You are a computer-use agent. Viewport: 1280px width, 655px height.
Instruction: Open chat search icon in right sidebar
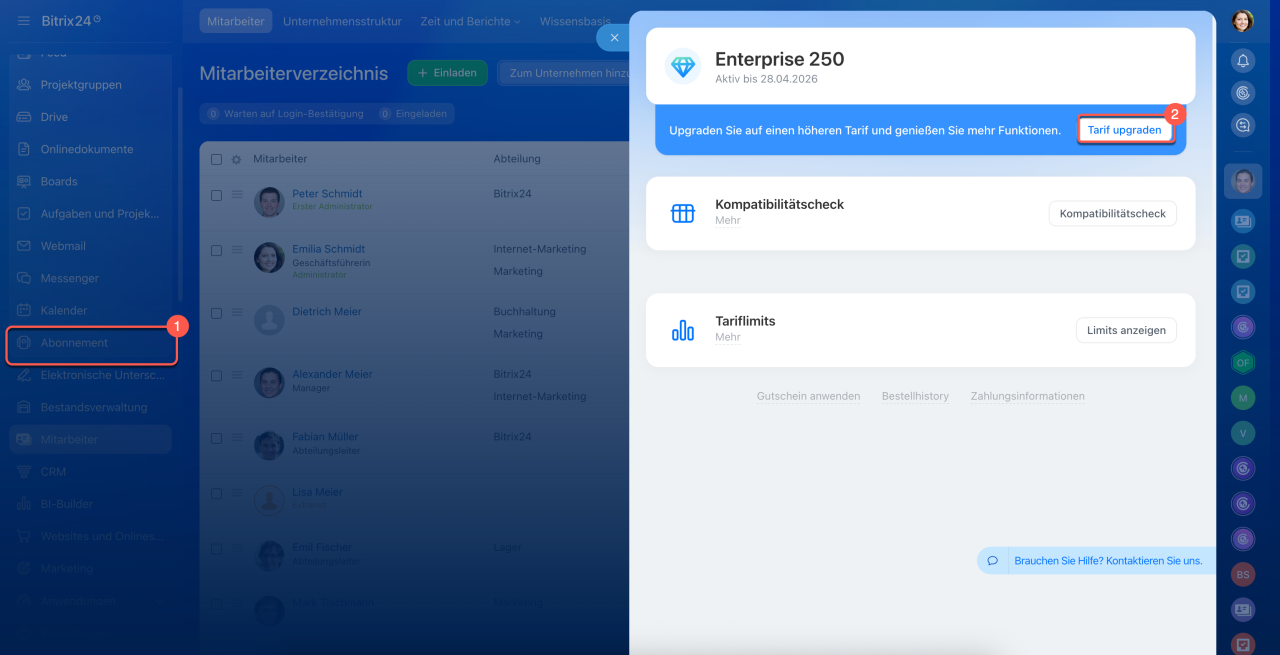(x=1243, y=125)
